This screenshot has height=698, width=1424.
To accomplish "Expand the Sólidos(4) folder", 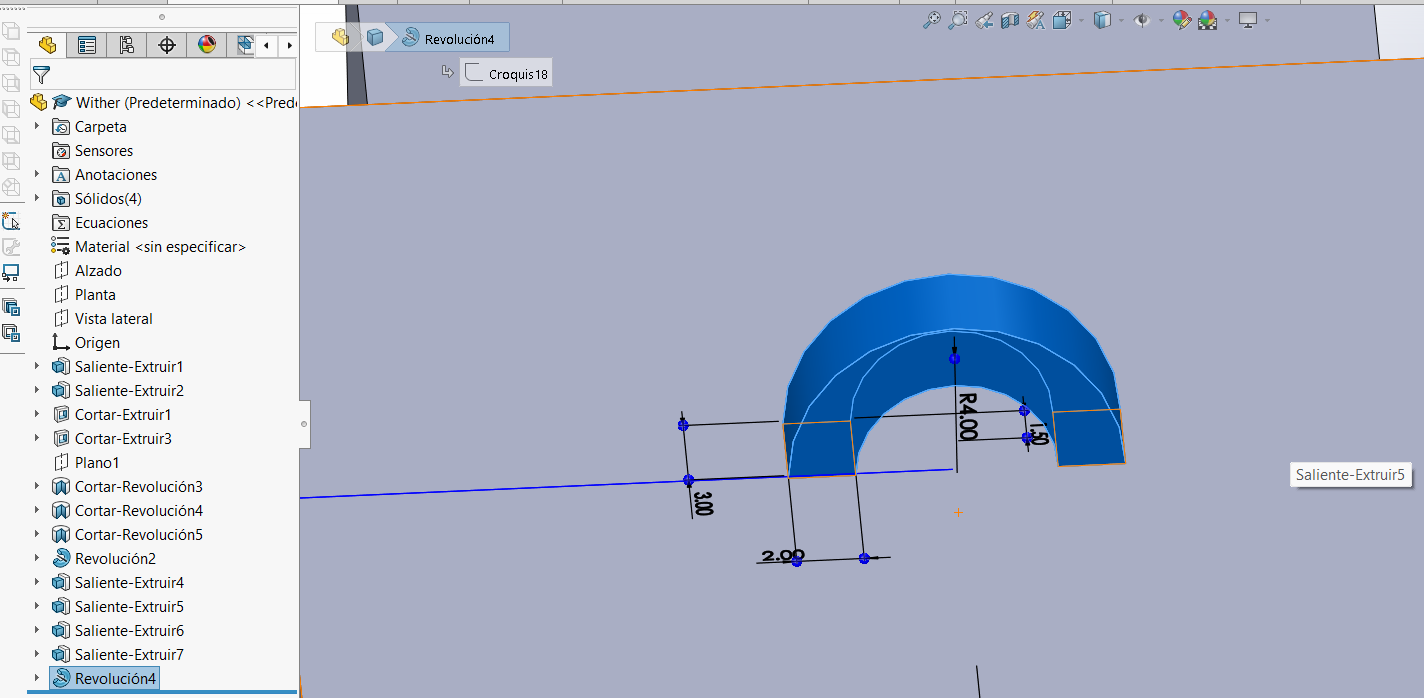I will pyautogui.click(x=37, y=199).
